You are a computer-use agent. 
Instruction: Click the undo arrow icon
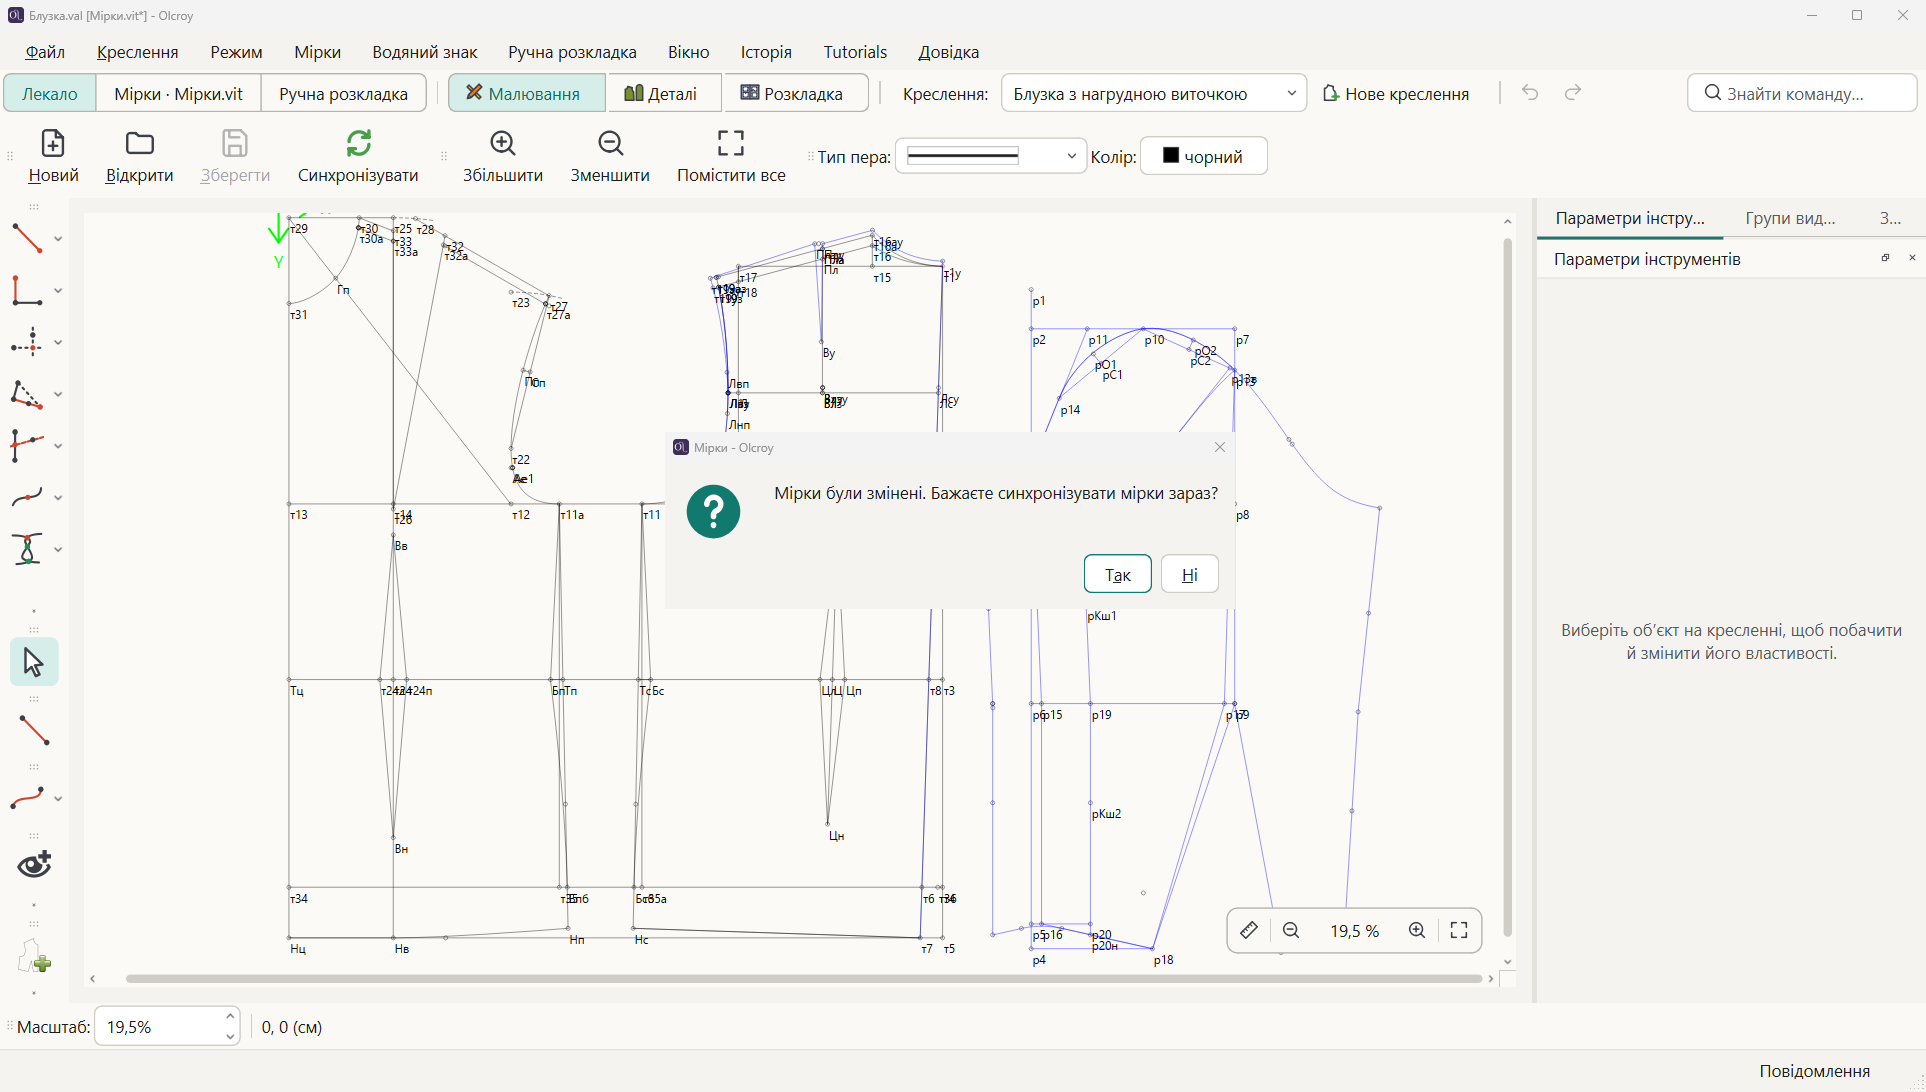click(x=1530, y=93)
